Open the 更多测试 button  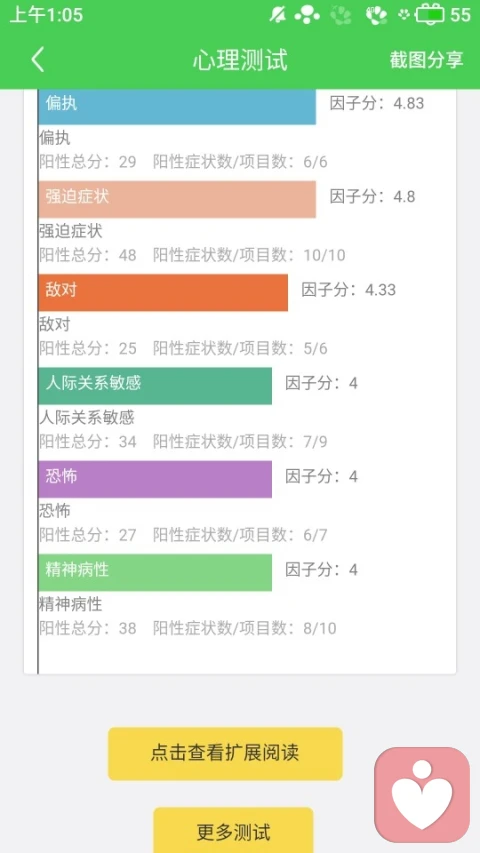point(233,831)
